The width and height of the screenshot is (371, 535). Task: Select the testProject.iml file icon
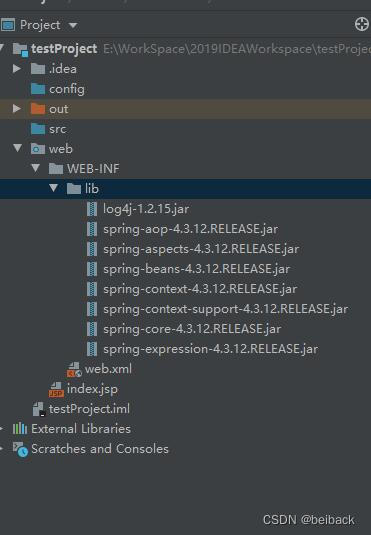pyautogui.click(x=39, y=409)
